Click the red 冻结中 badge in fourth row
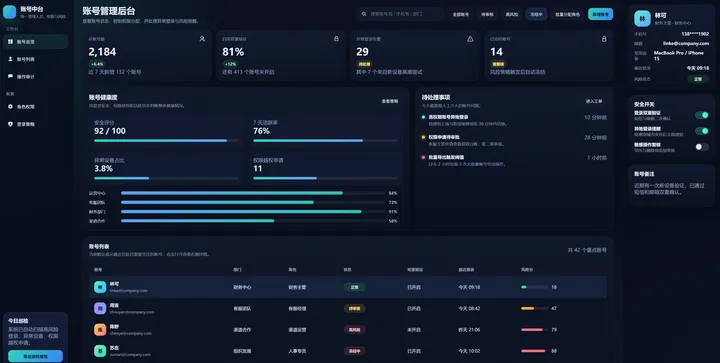 click(354, 351)
